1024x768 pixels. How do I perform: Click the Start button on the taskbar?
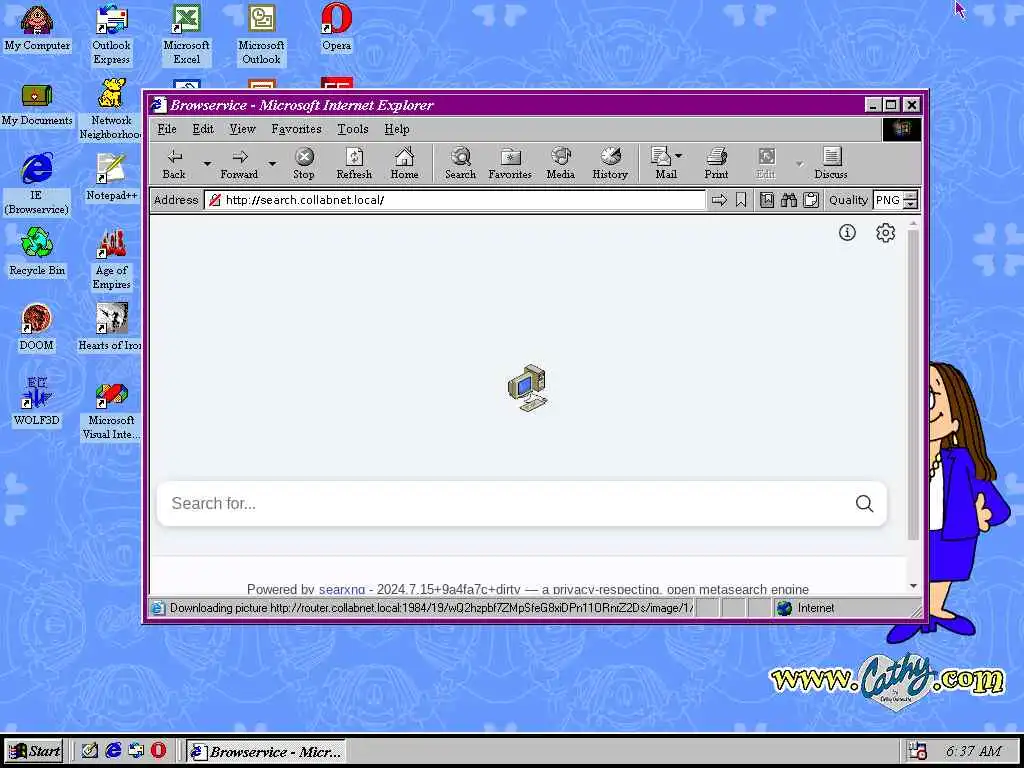click(x=33, y=751)
